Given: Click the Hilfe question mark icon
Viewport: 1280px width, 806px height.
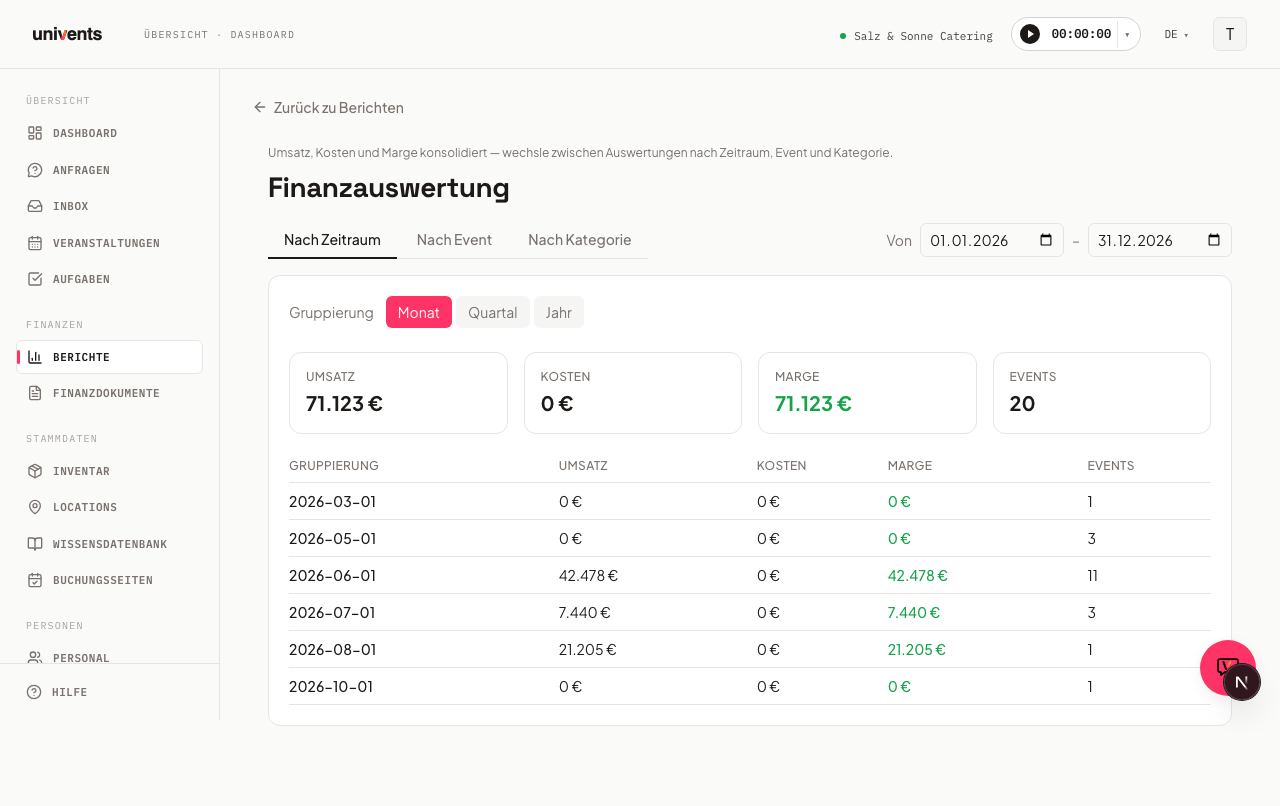Looking at the screenshot, I should coord(34,692).
